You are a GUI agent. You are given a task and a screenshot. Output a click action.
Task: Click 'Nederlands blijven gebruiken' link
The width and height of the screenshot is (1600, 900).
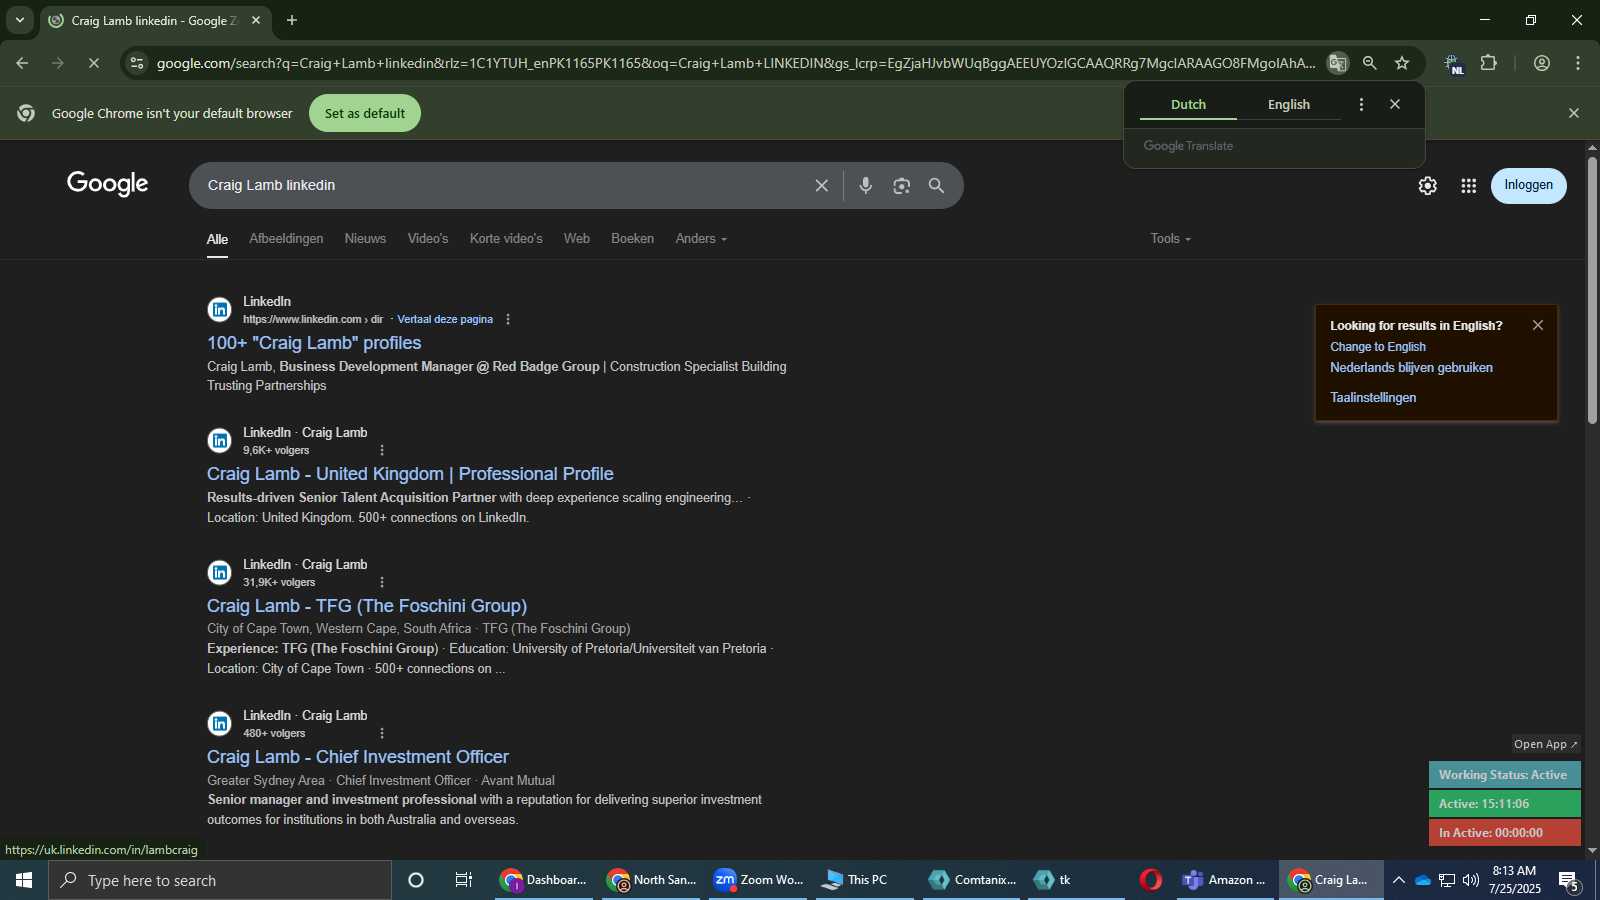tap(1411, 368)
